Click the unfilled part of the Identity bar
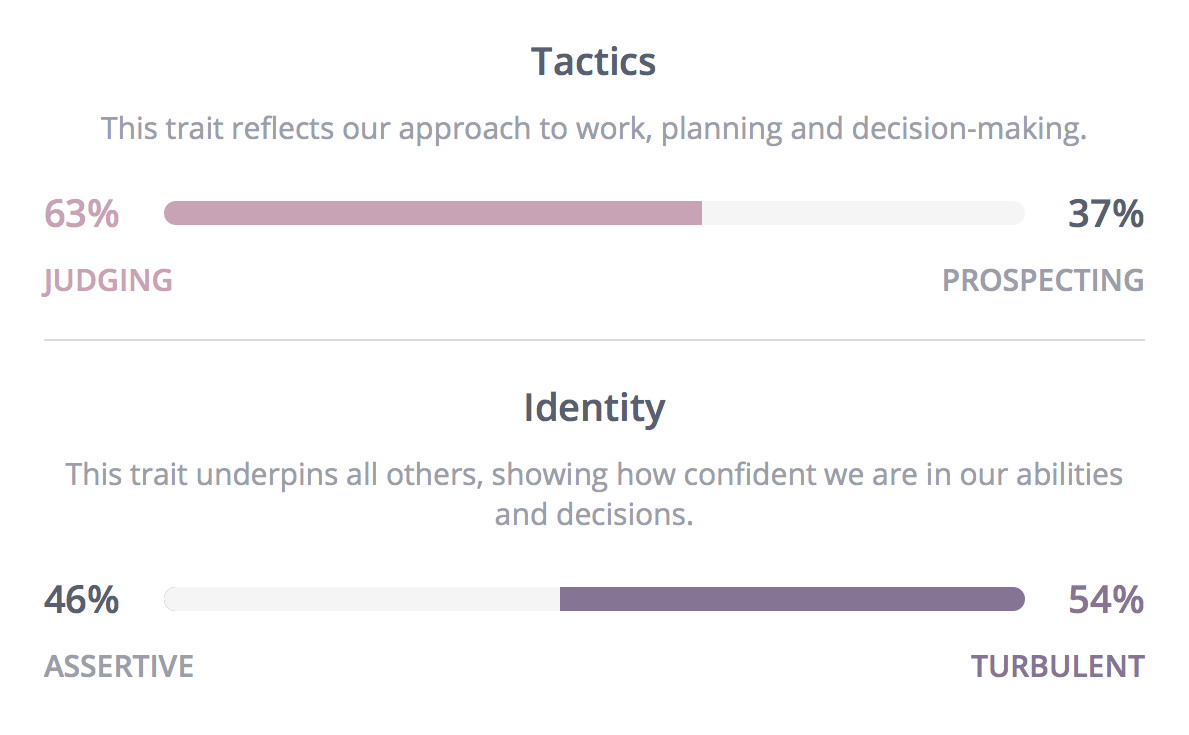Screen dimensions: 1189x735 [362, 599]
